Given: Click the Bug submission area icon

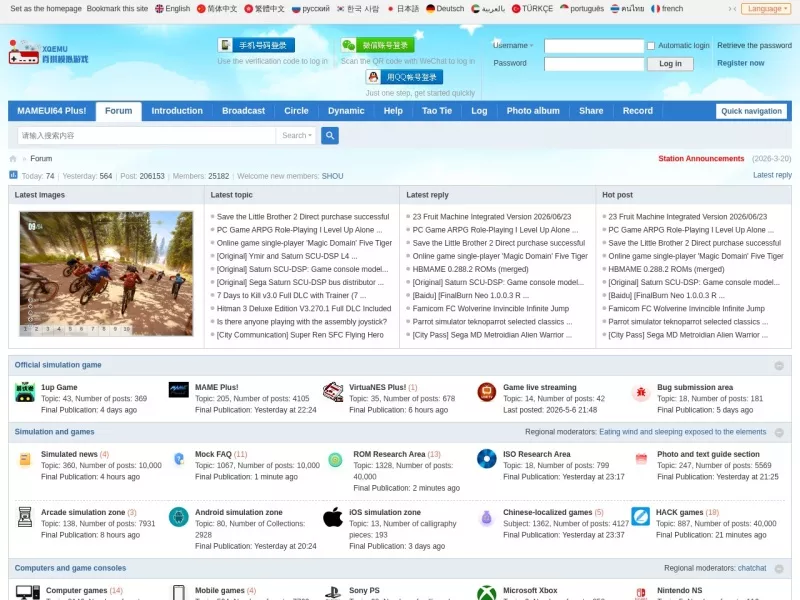Looking at the screenshot, I should [641, 392].
